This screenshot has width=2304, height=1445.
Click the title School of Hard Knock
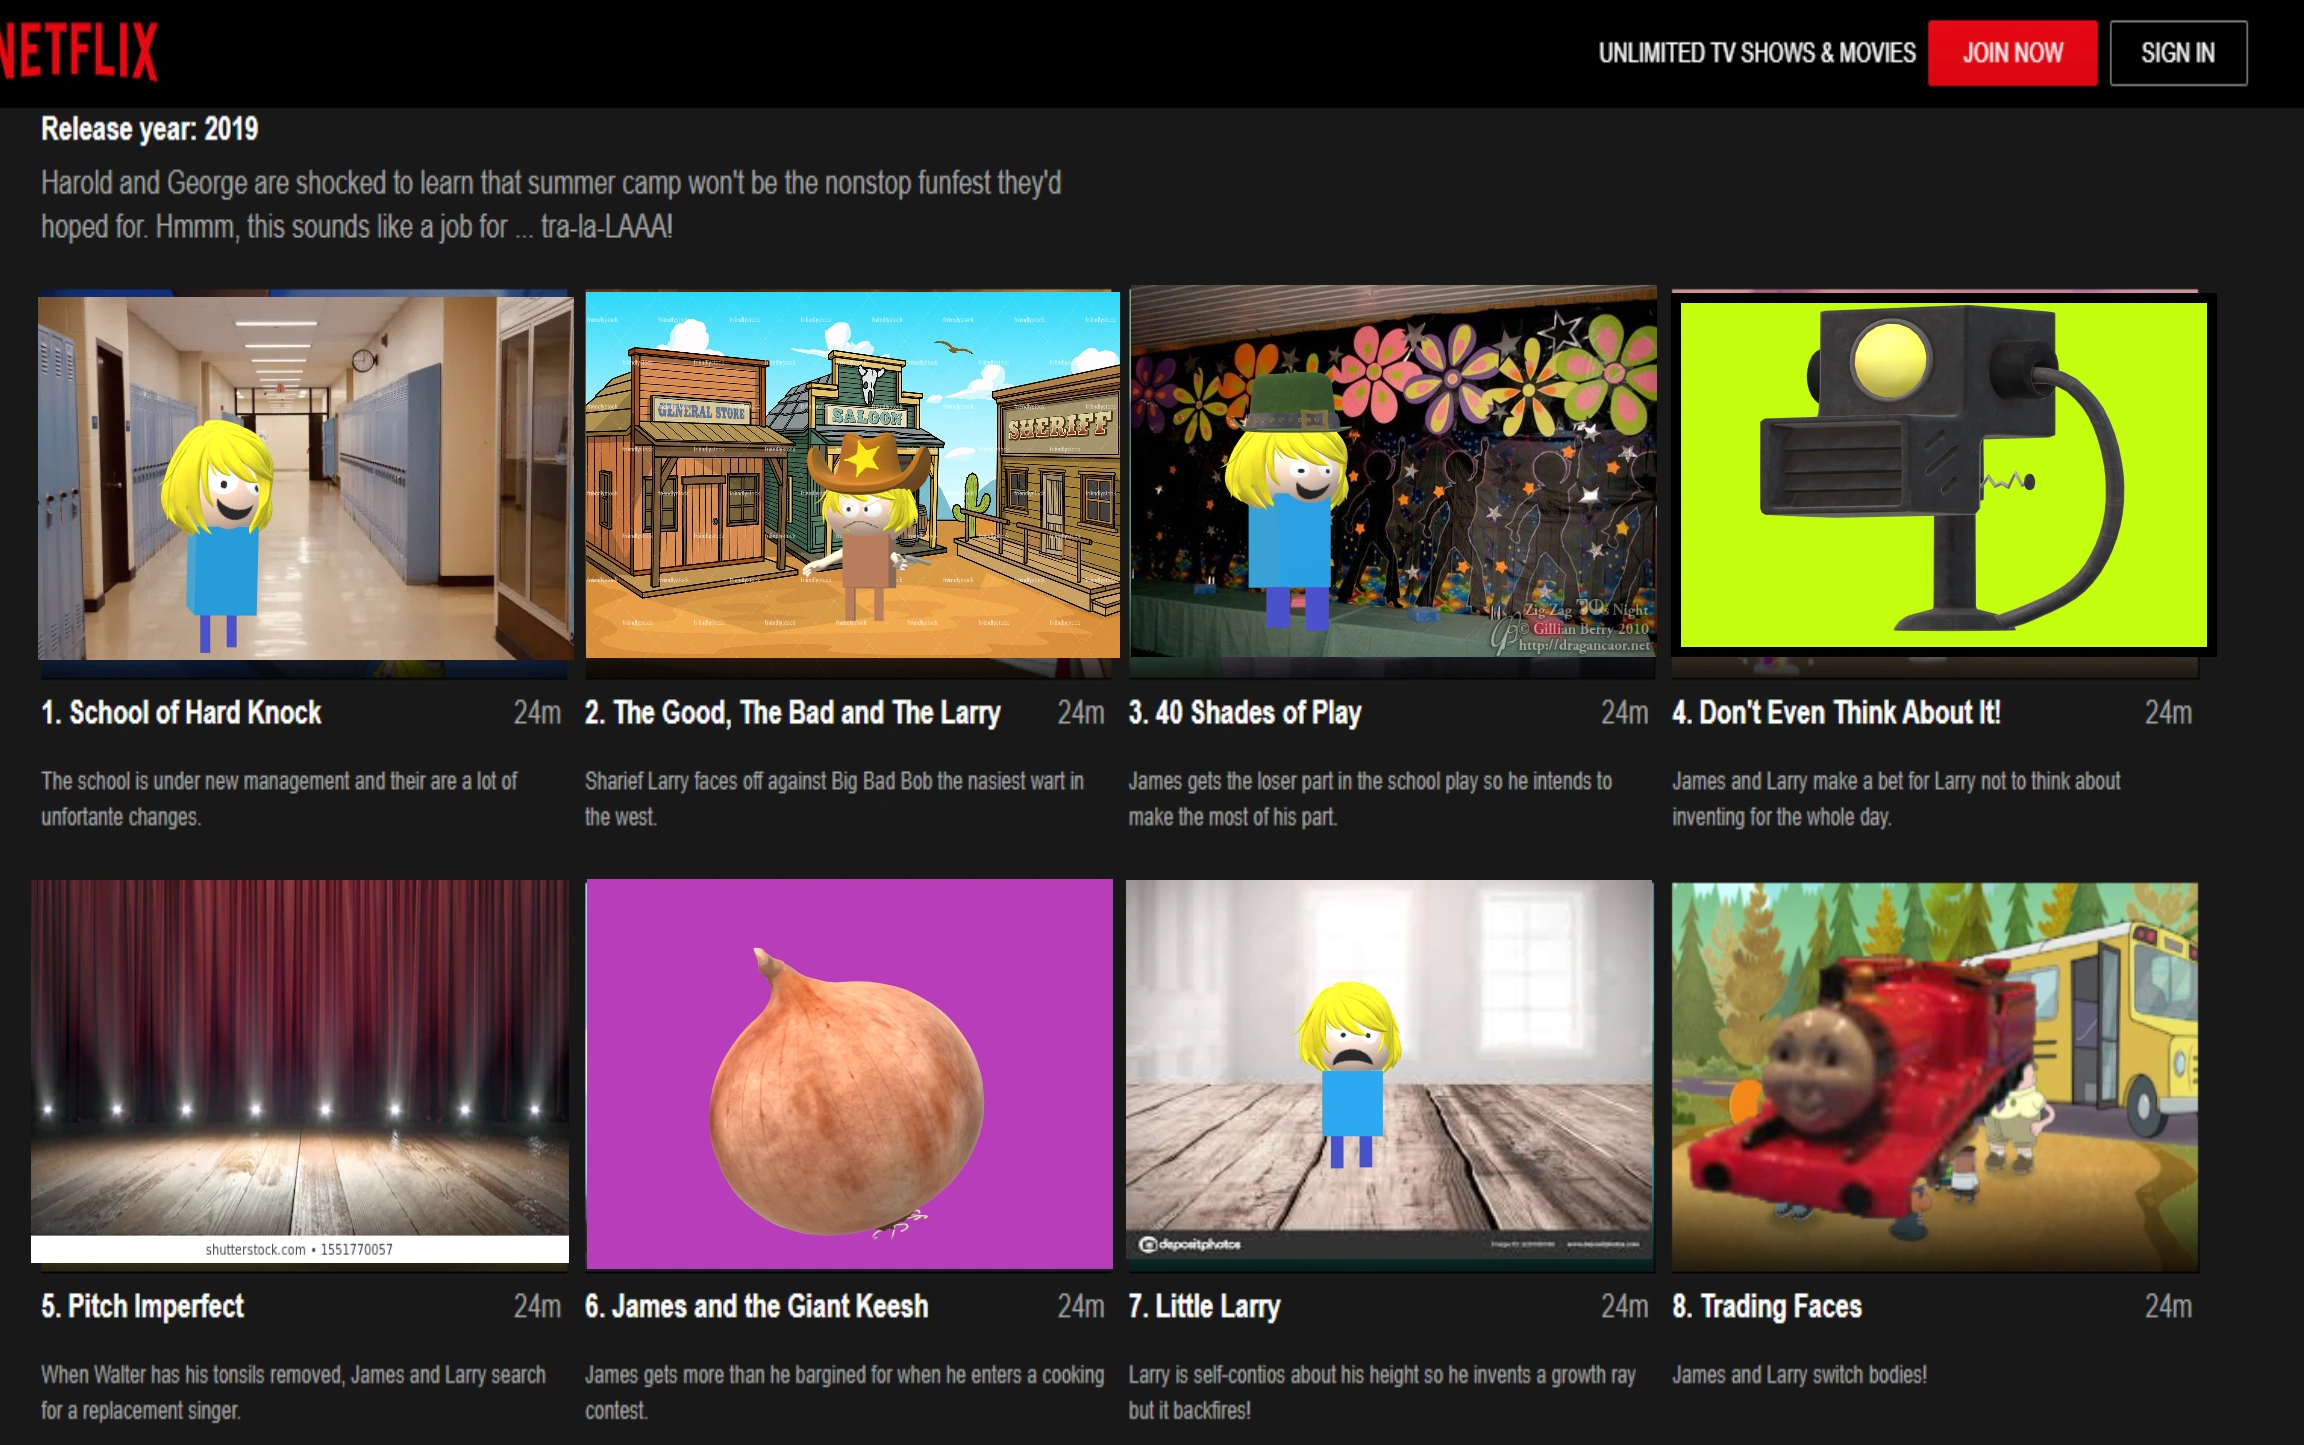[181, 713]
